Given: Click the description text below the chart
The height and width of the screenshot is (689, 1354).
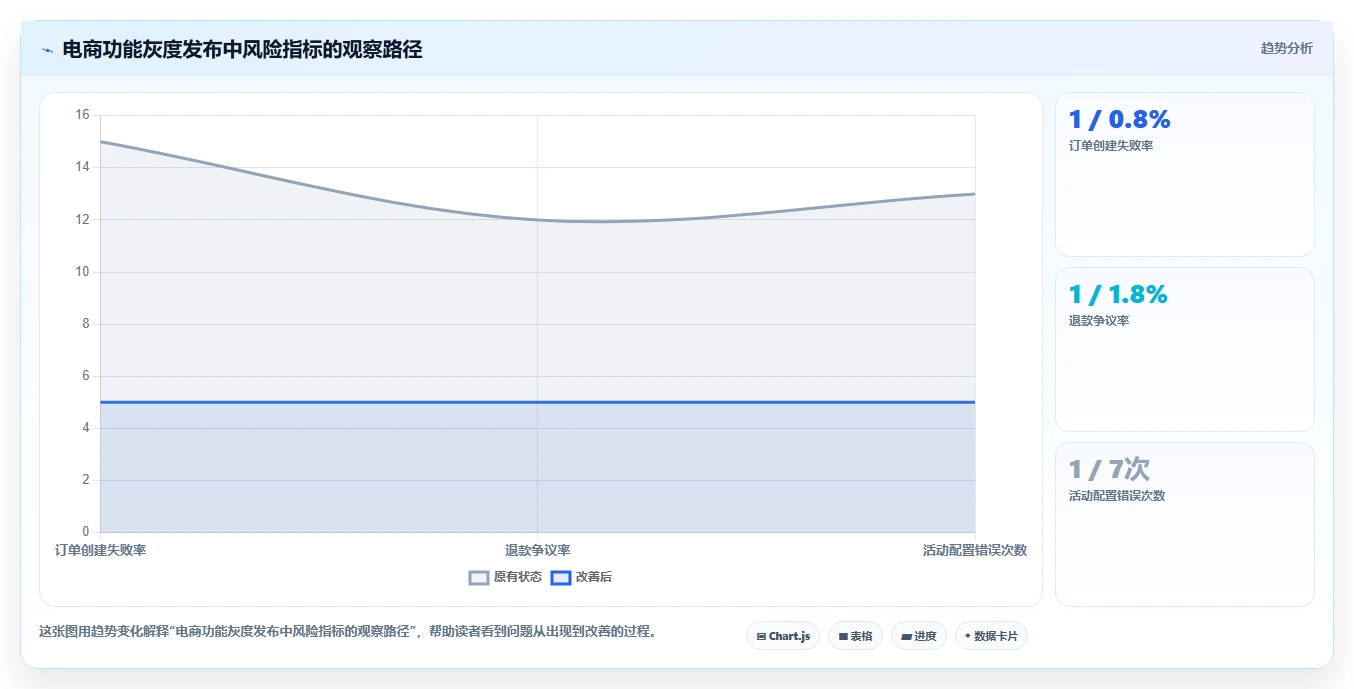Looking at the screenshot, I should coord(348,632).
